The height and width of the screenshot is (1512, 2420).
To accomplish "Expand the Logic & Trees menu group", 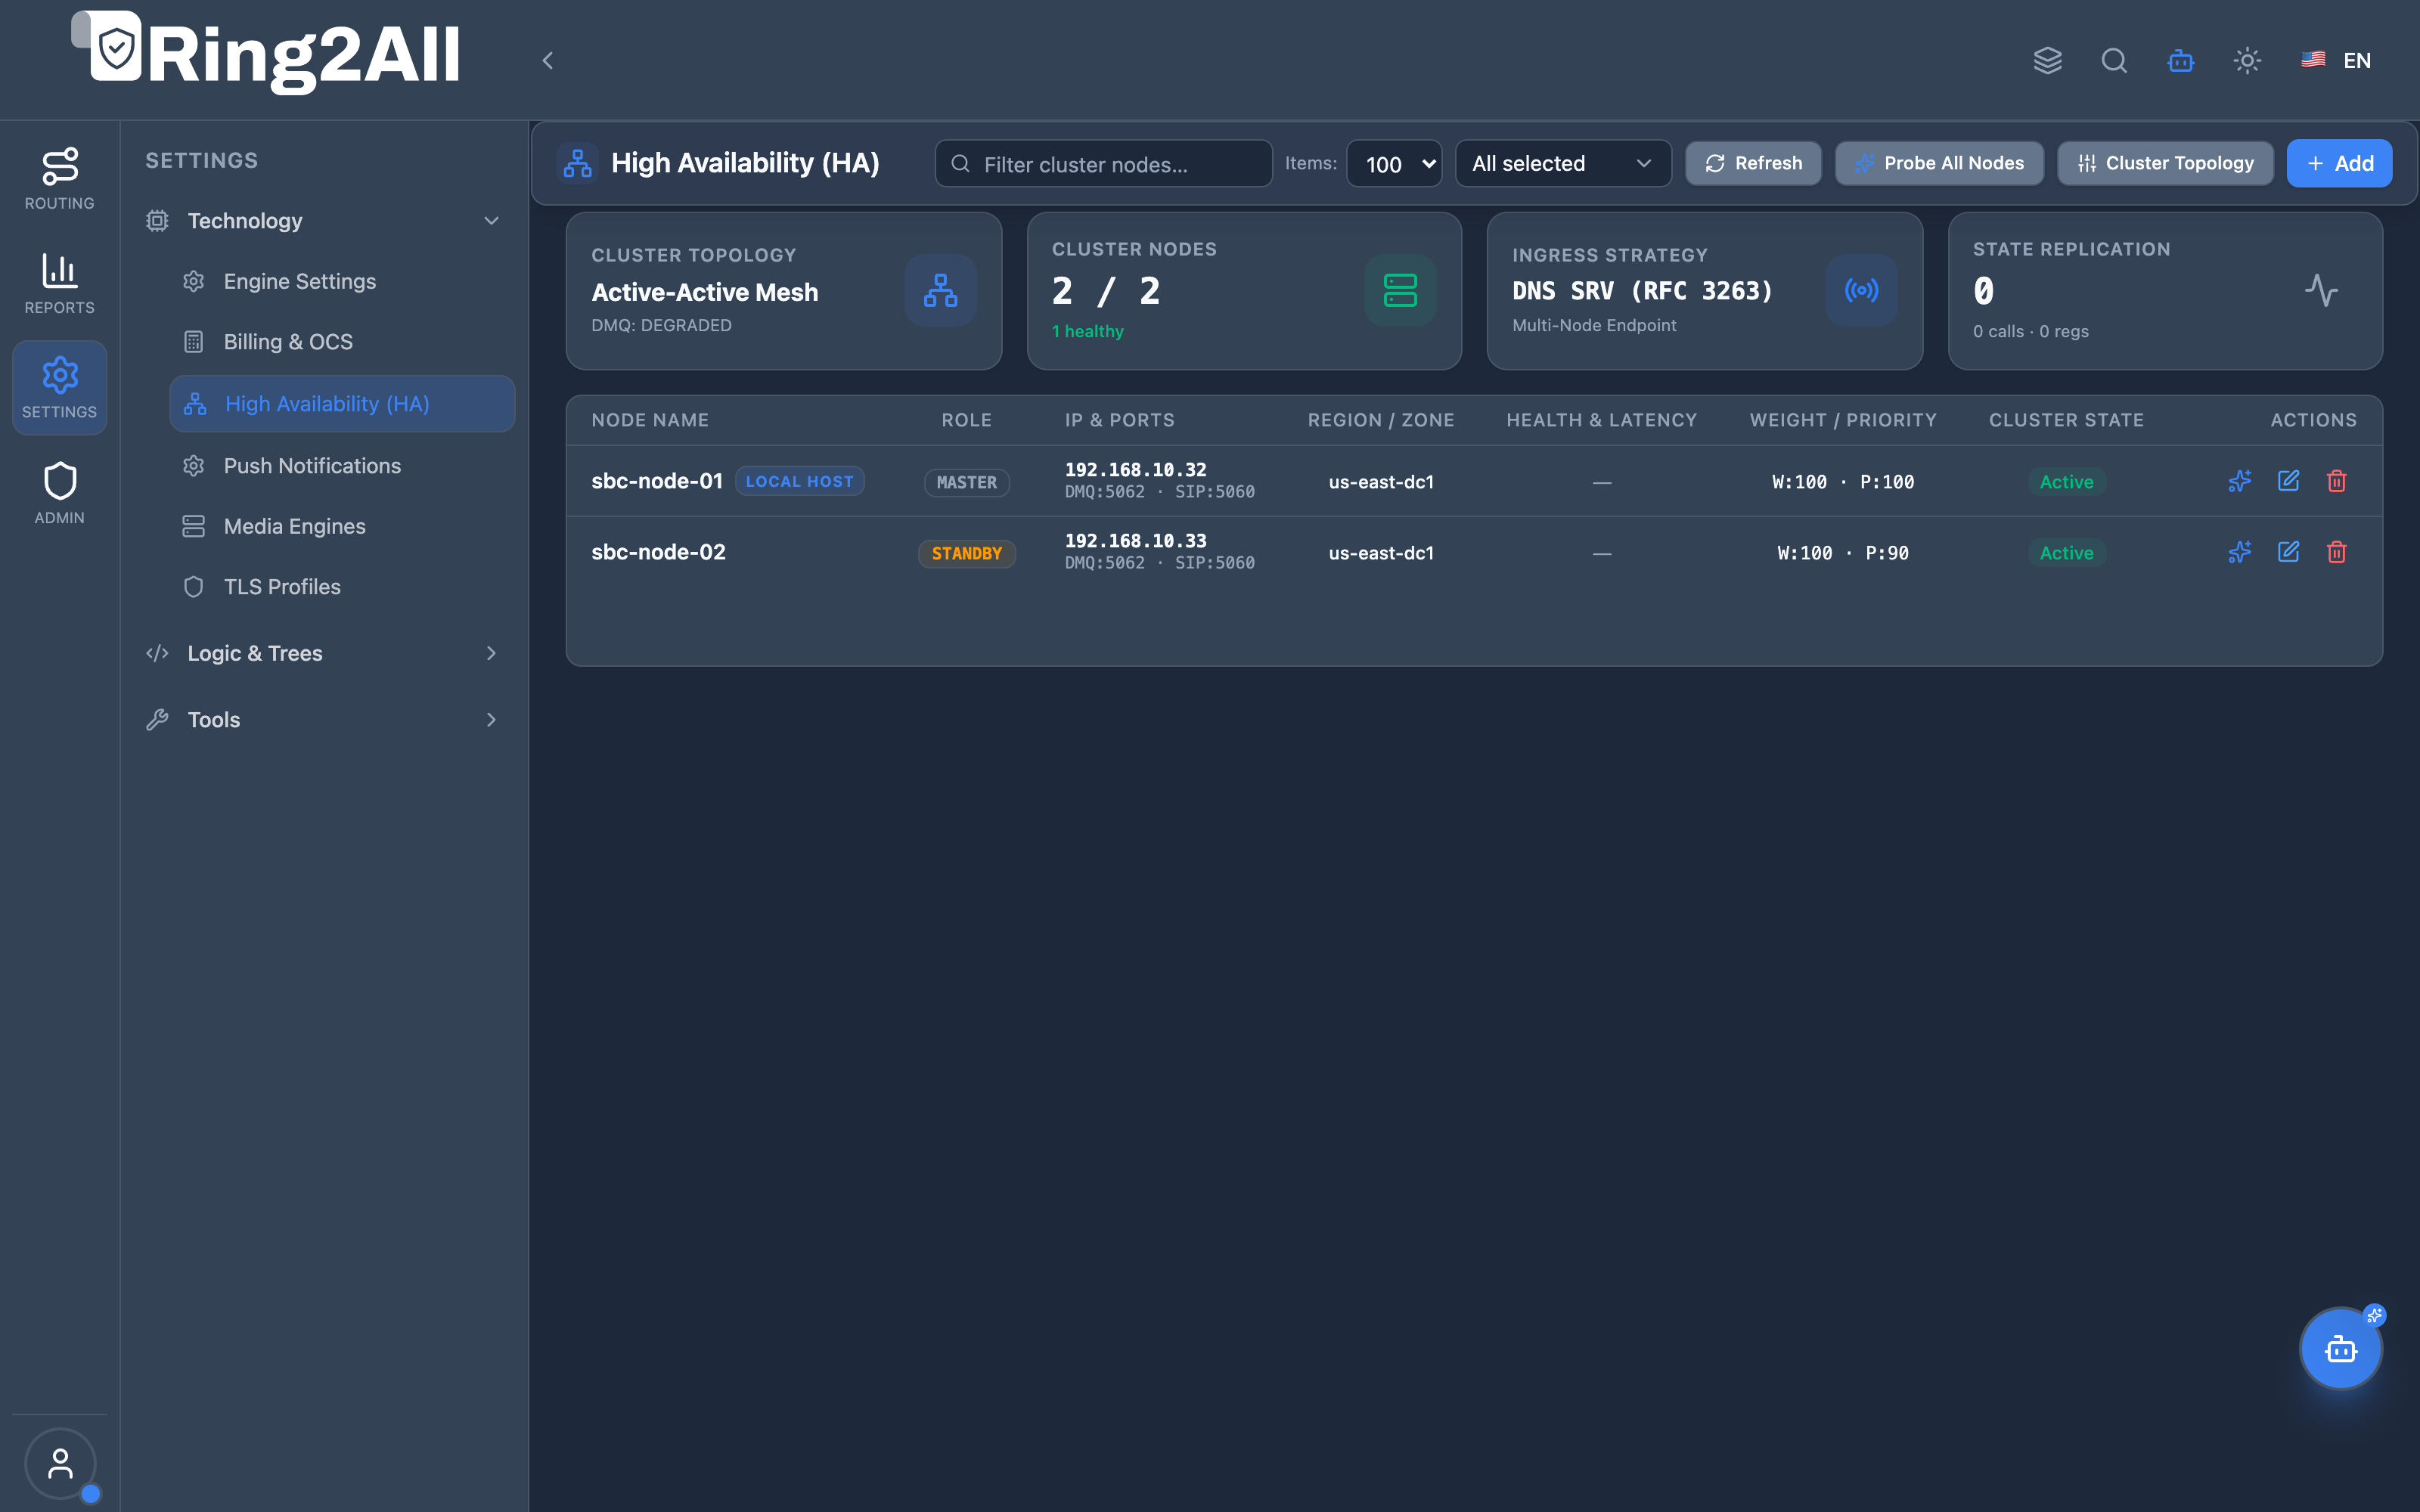I will pyautogui.click(x=323, y=653).
